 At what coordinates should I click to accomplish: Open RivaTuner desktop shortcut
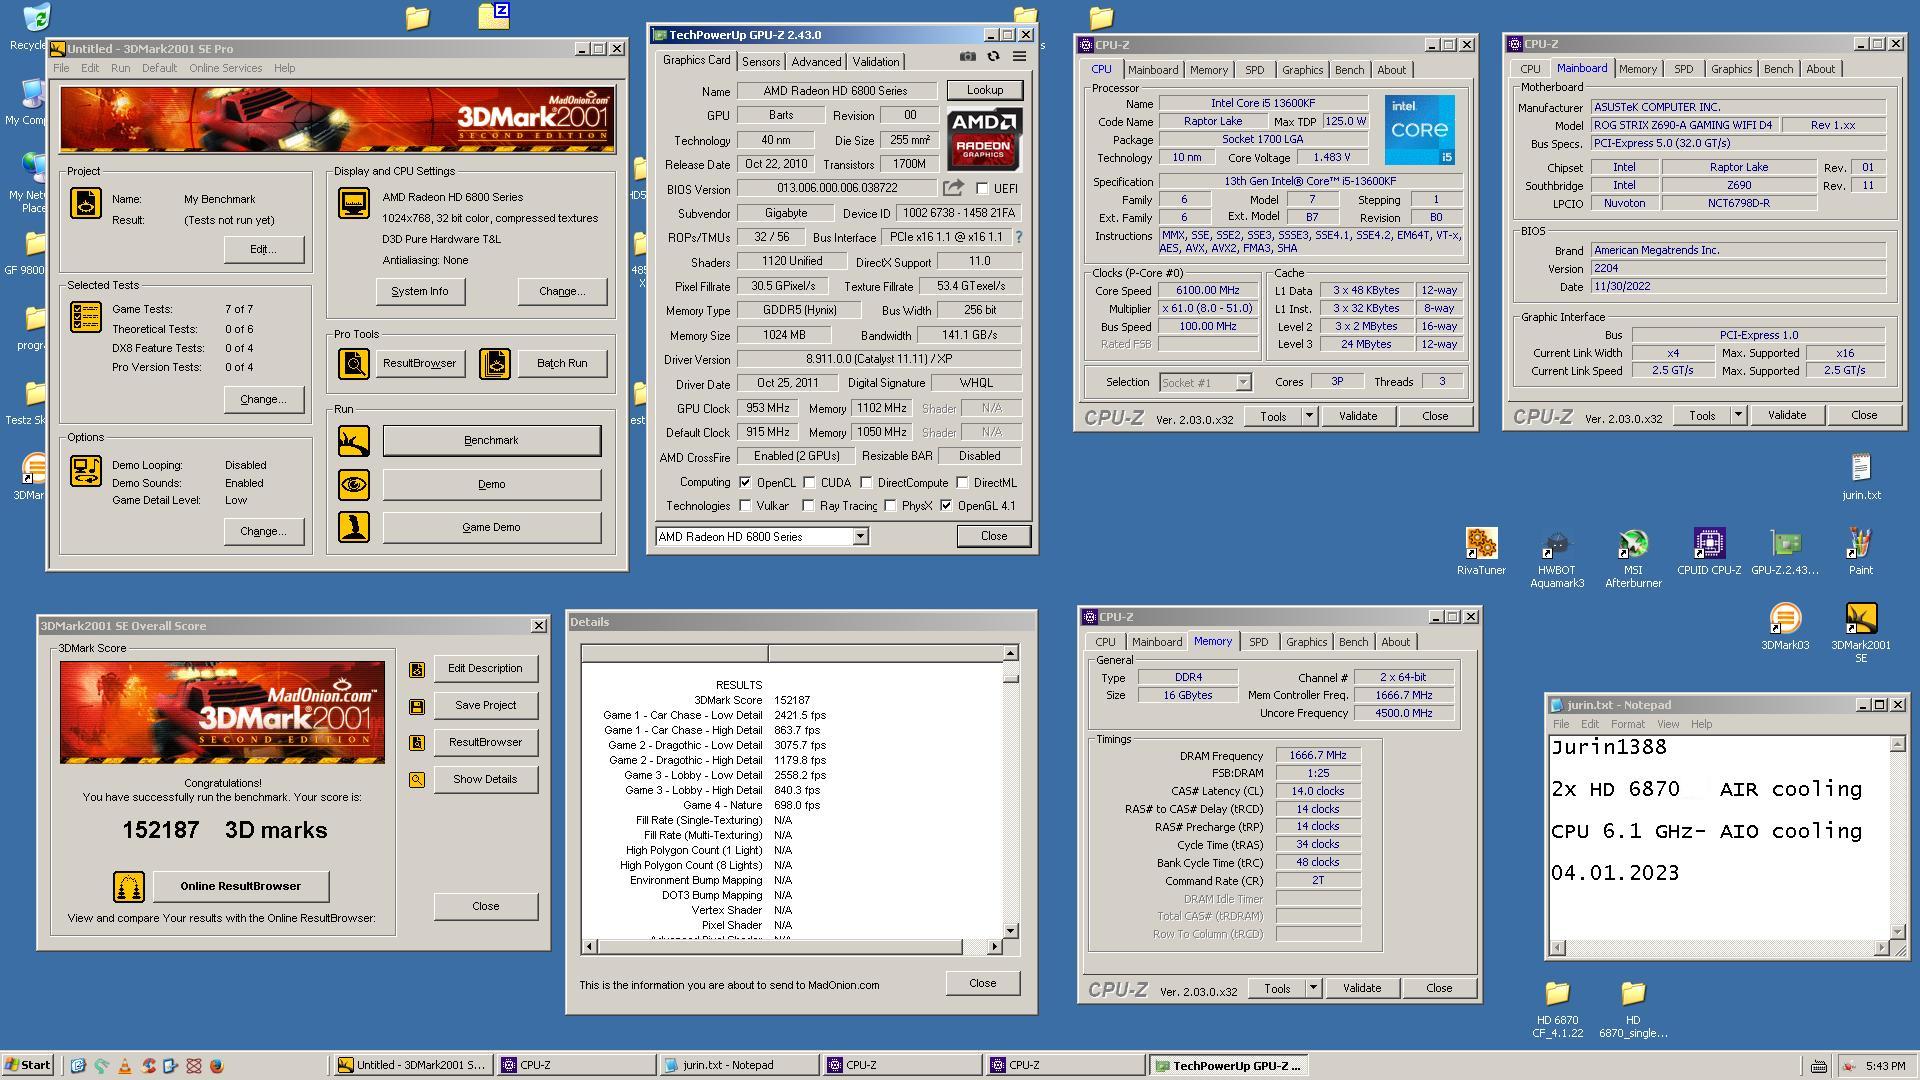coord(1481,552)
